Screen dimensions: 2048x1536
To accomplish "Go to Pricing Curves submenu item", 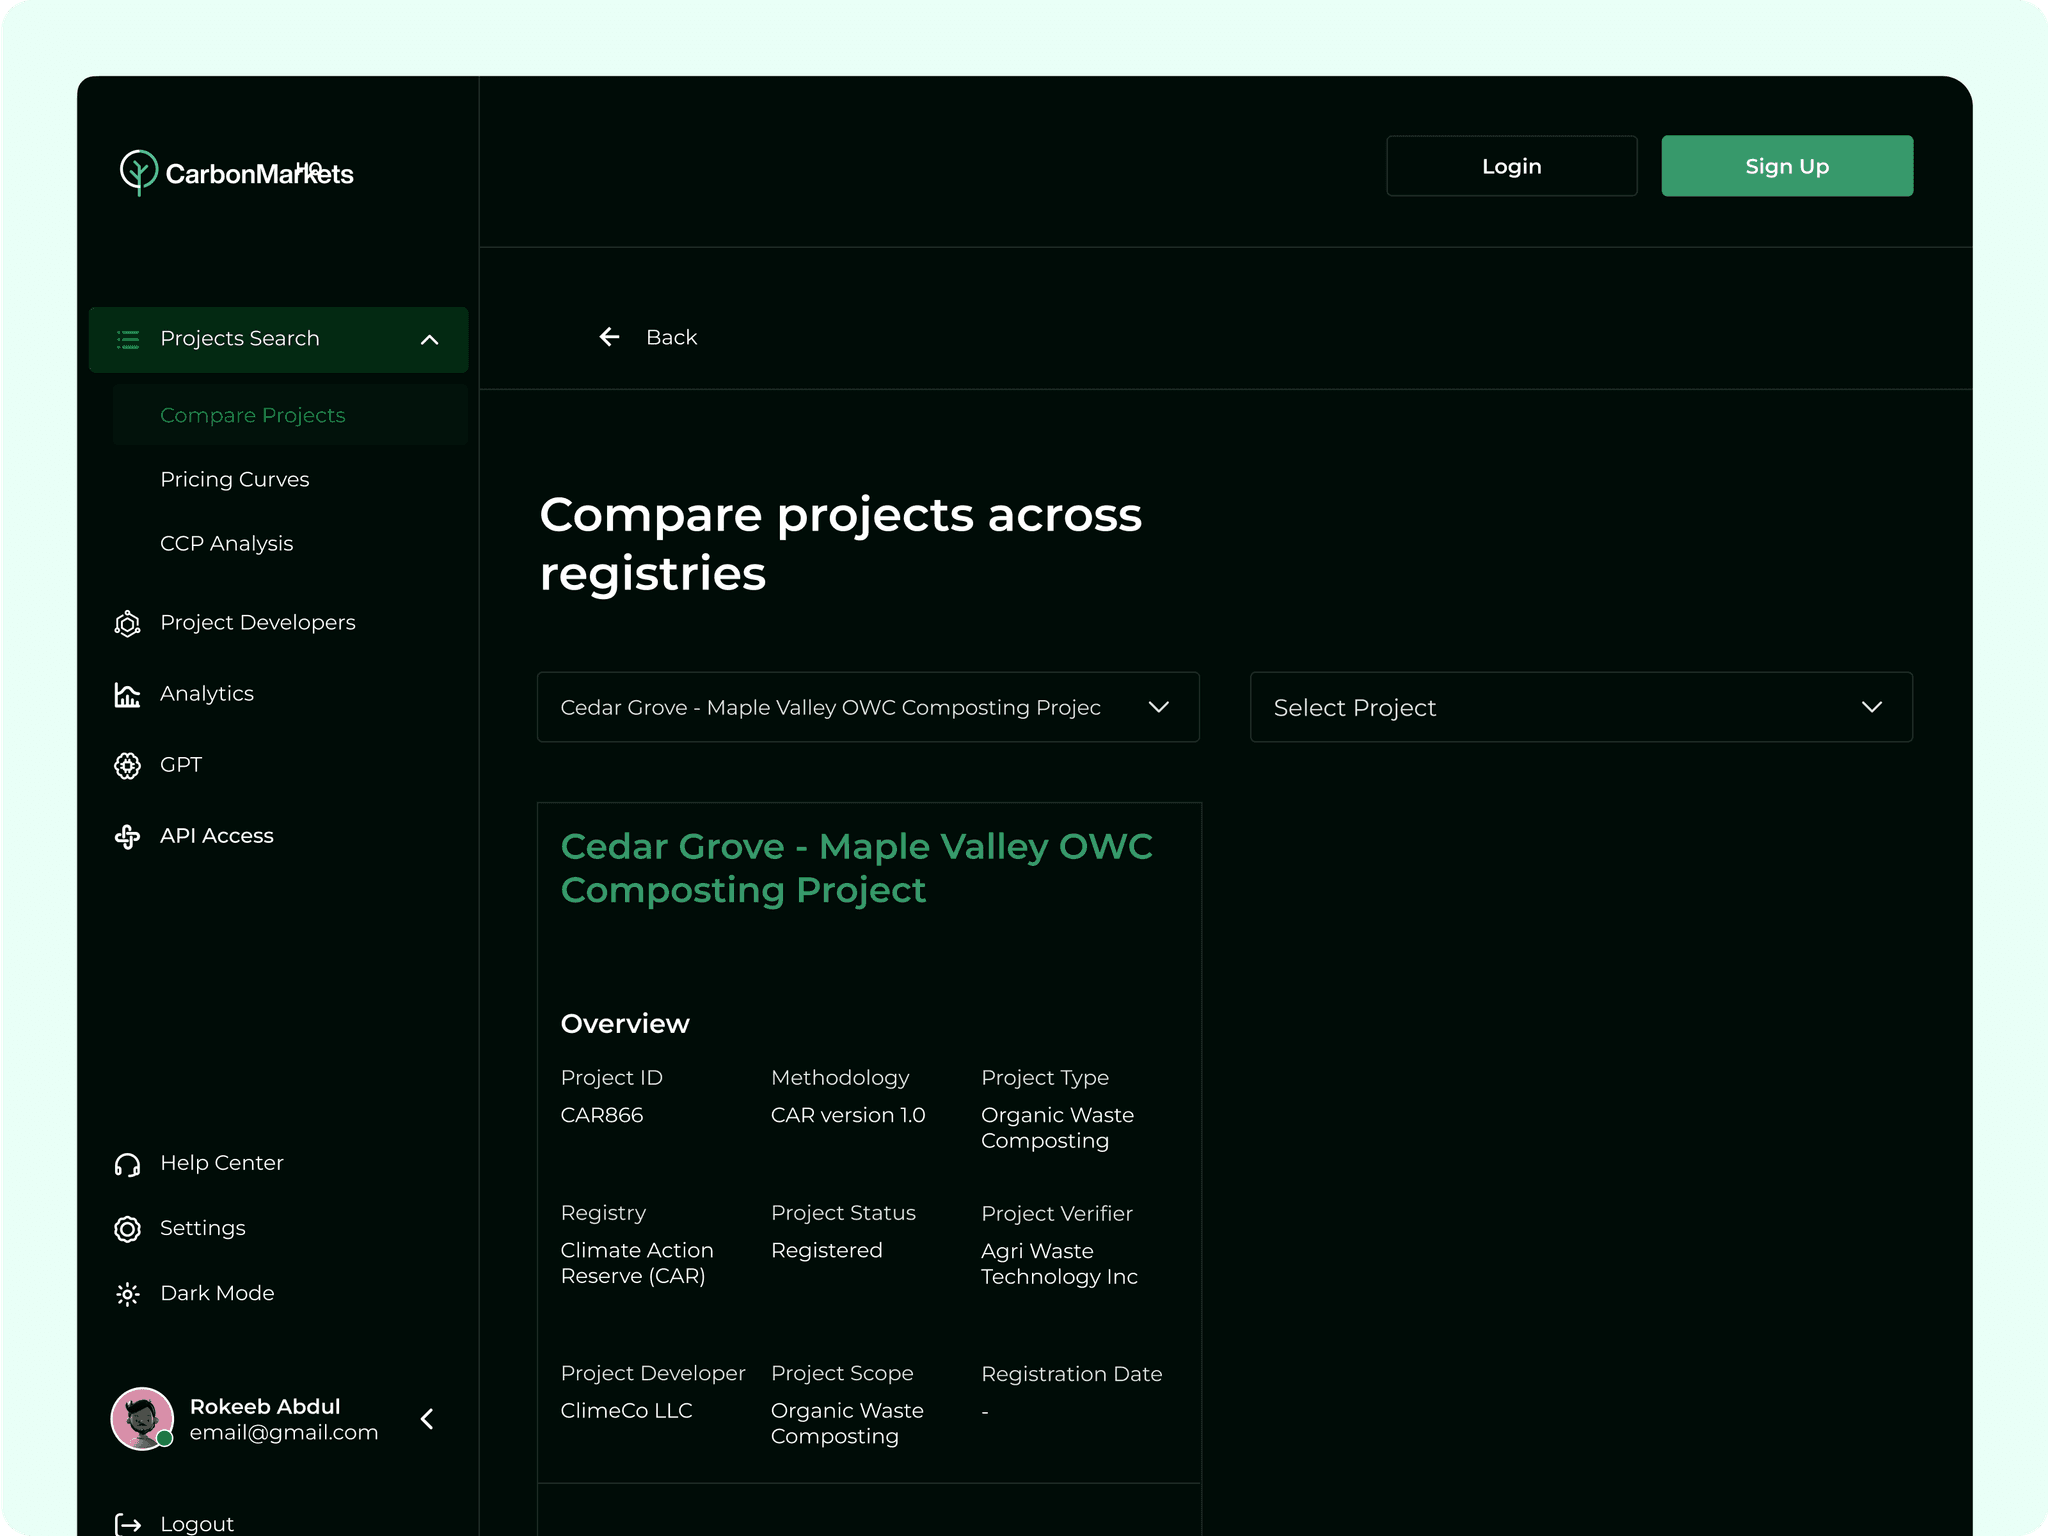I will [234, 479].
